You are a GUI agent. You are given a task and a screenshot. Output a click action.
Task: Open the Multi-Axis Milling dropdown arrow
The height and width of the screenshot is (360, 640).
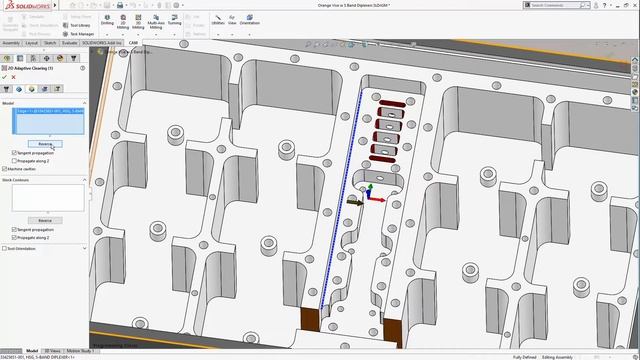click(x=156, y=34)
